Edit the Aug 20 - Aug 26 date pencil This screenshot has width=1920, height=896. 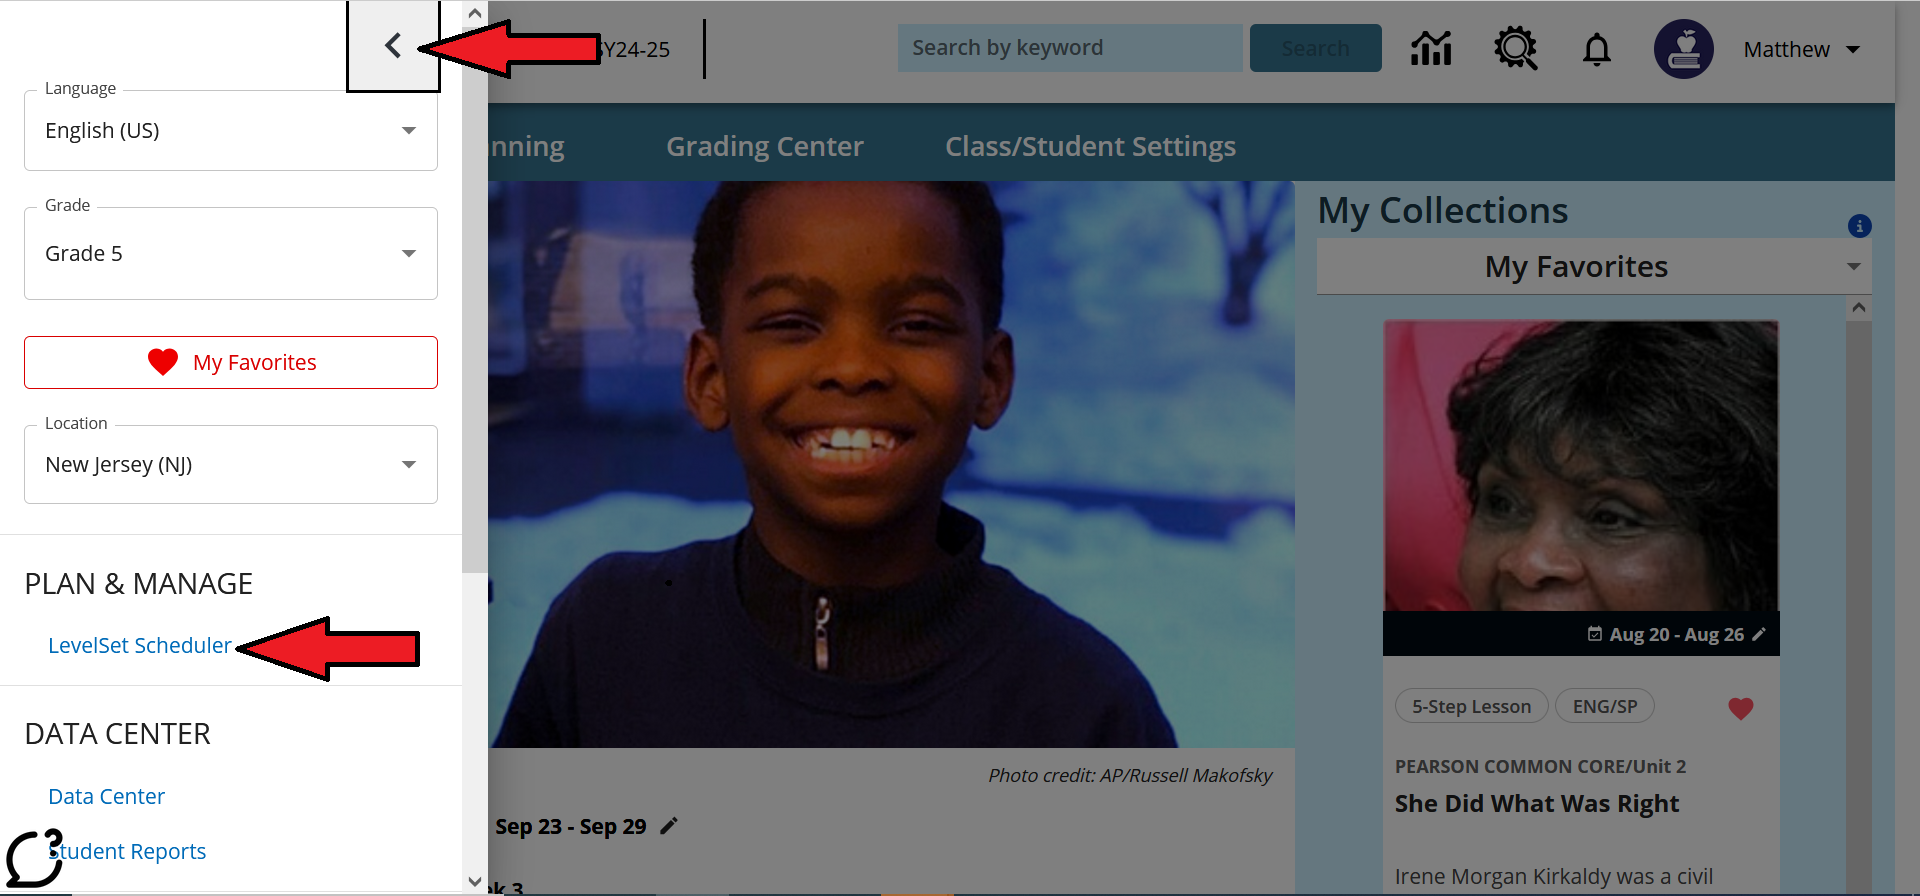click(1759, 634)
